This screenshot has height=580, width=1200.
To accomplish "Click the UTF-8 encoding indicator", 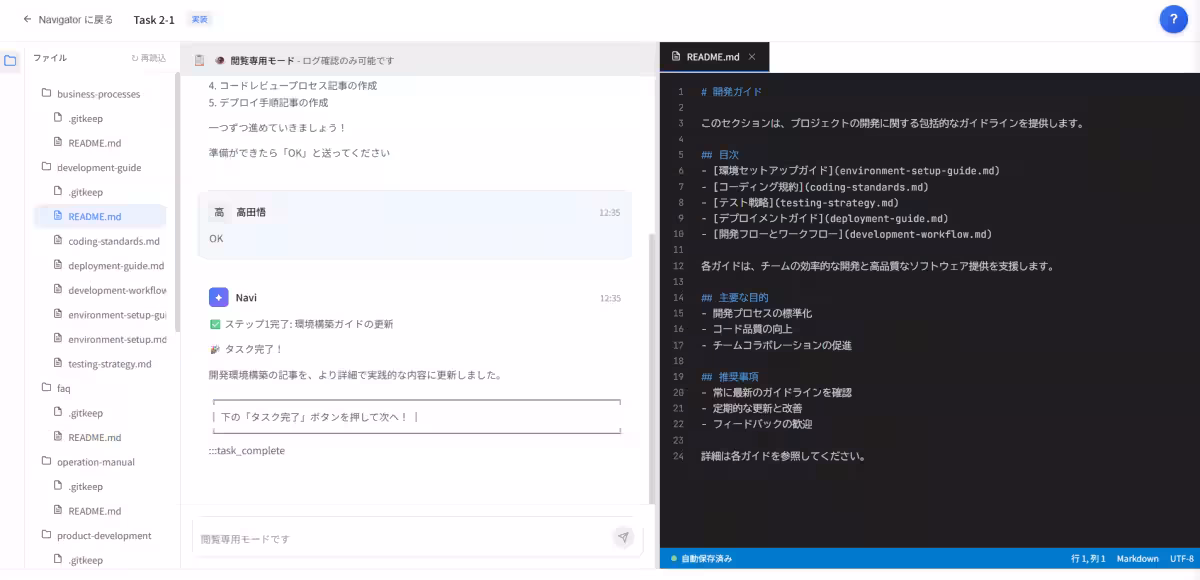I will click(1180, 559).
